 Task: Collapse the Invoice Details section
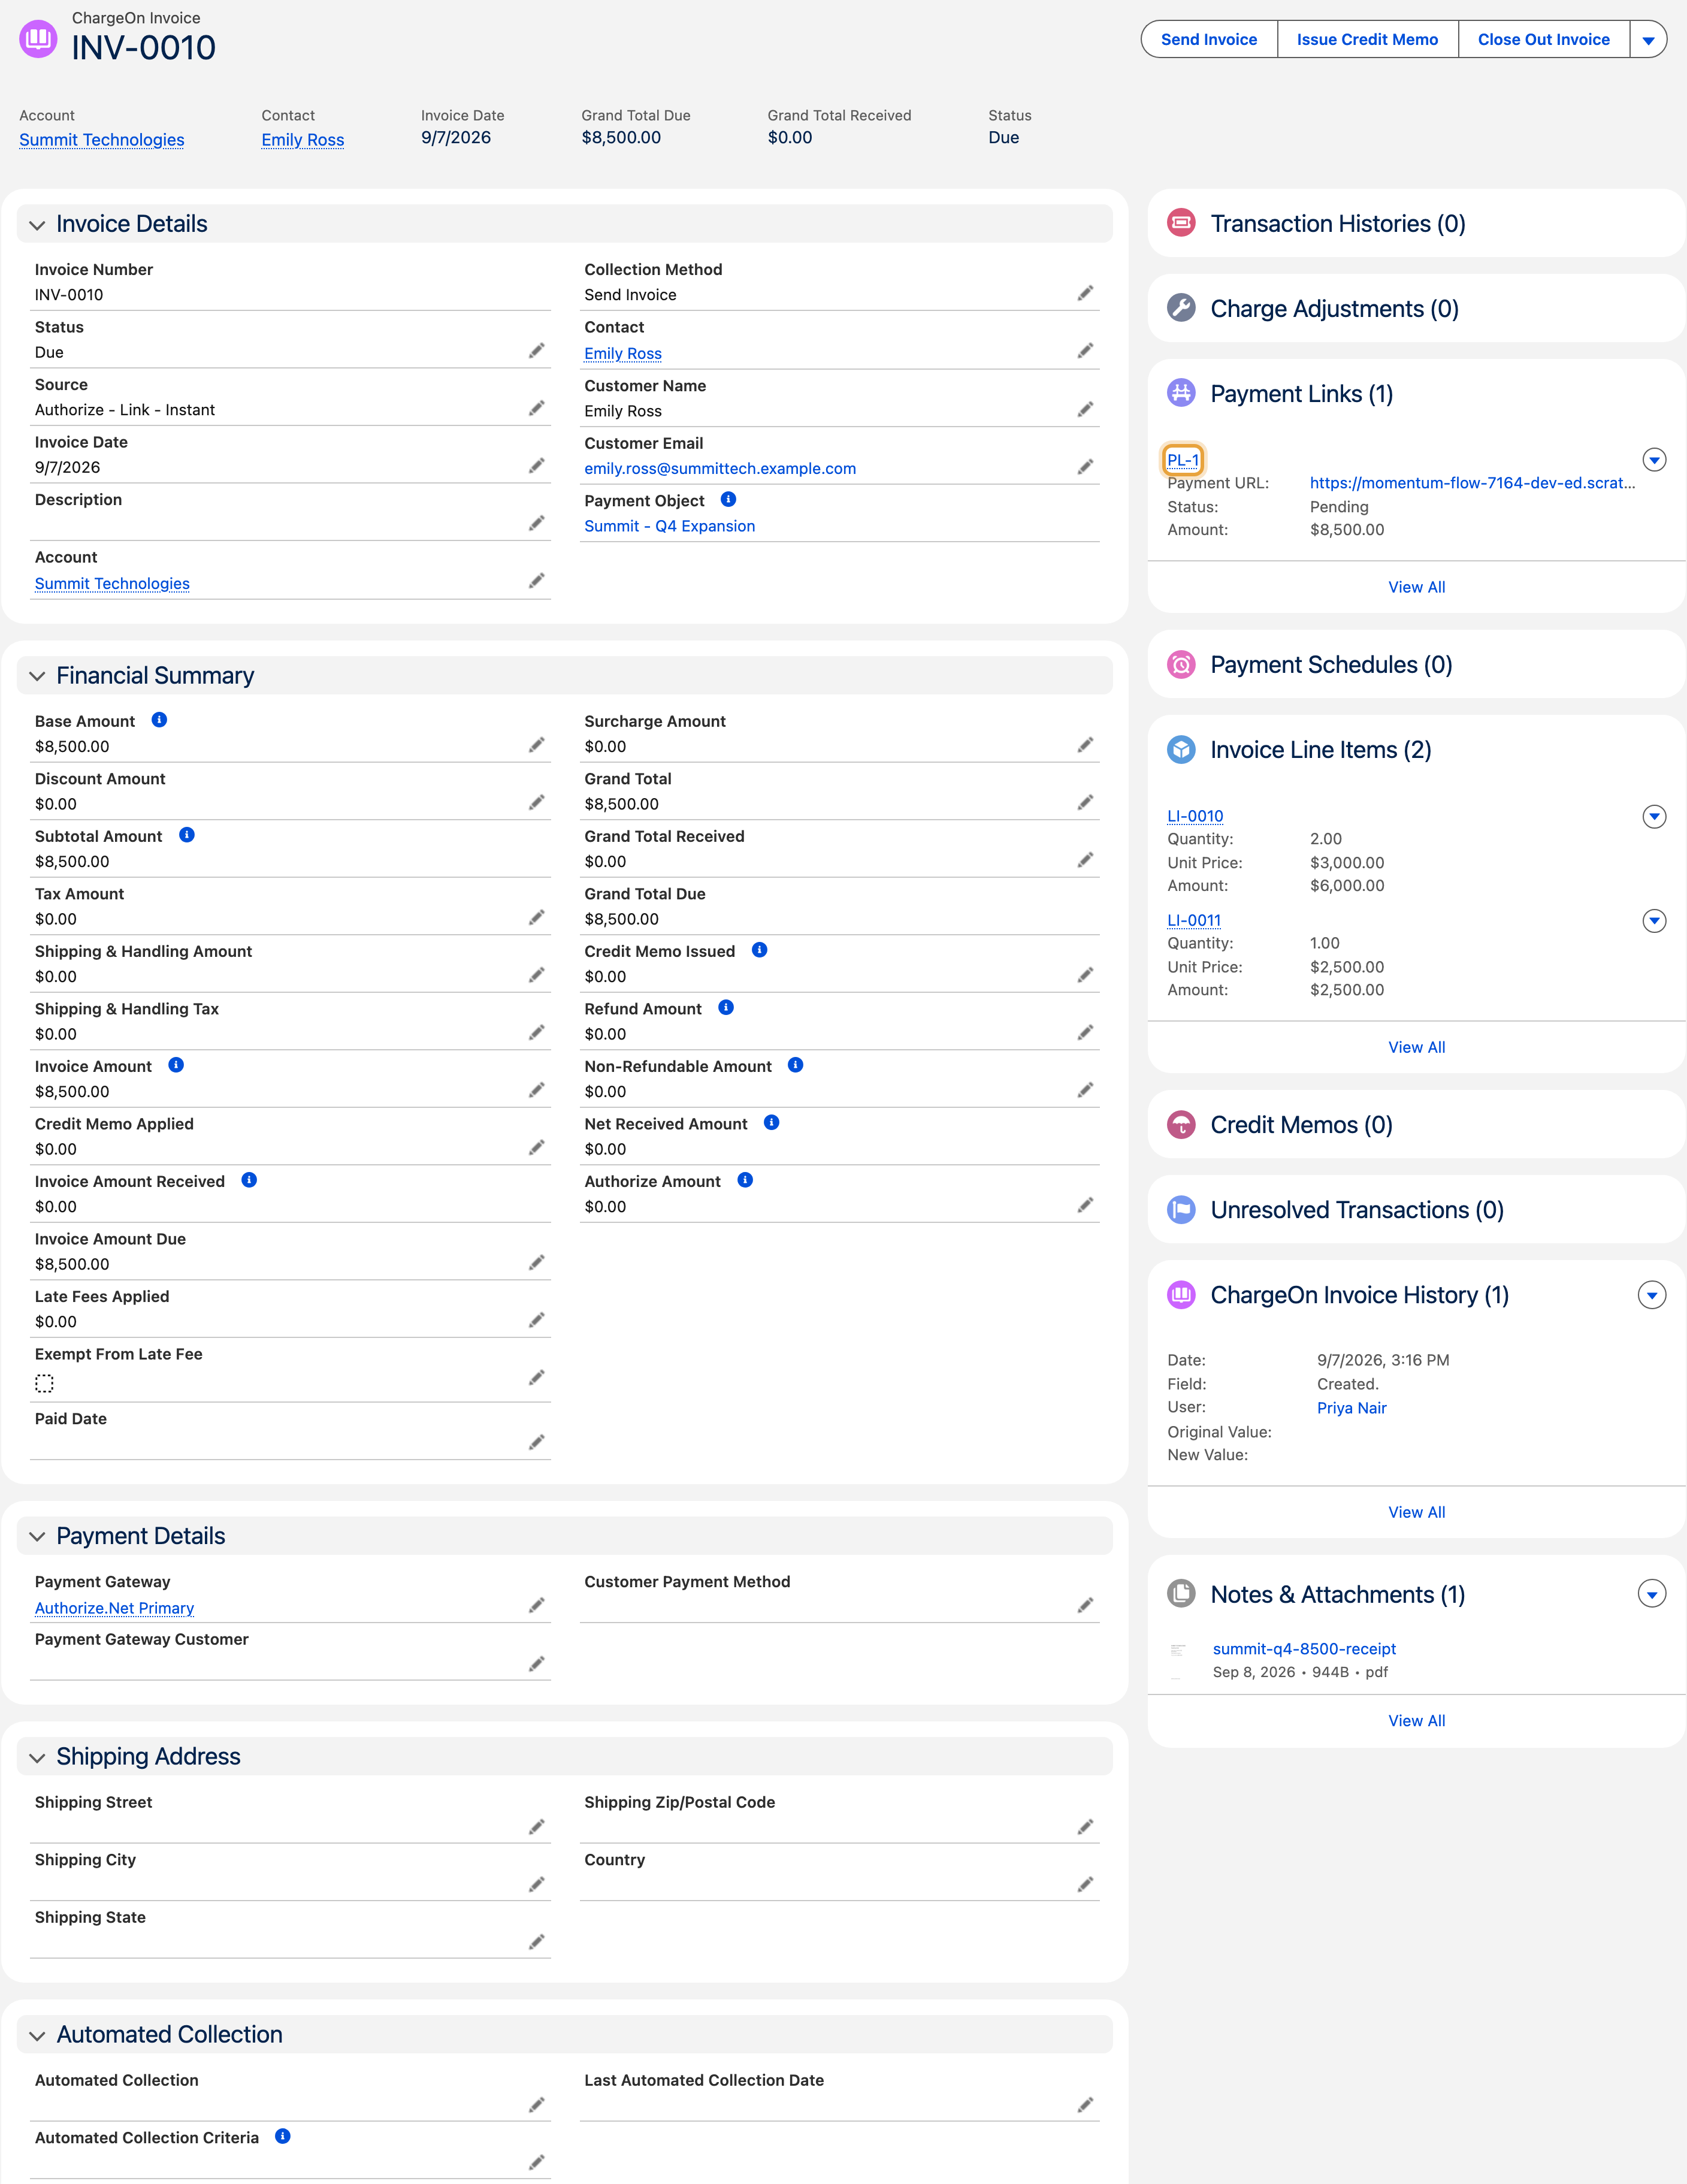[37, 225]
